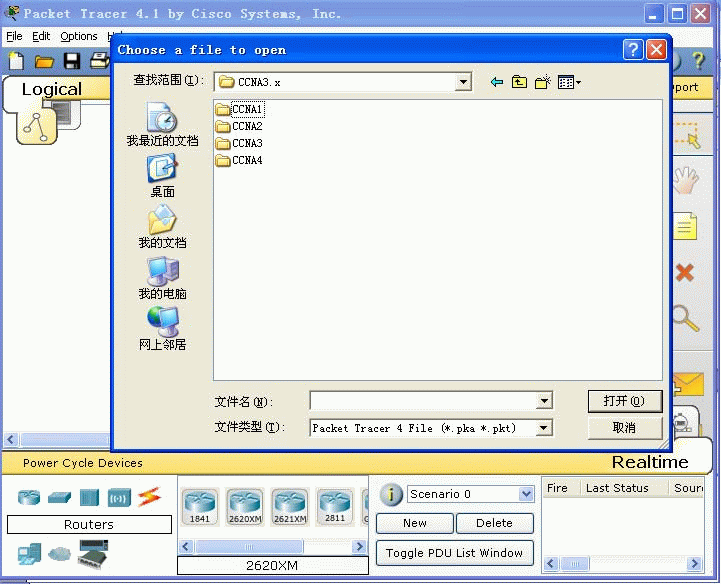721x584 pixels.
Task: Select the Inspect magnifier tool
Action: pos(686,318)
